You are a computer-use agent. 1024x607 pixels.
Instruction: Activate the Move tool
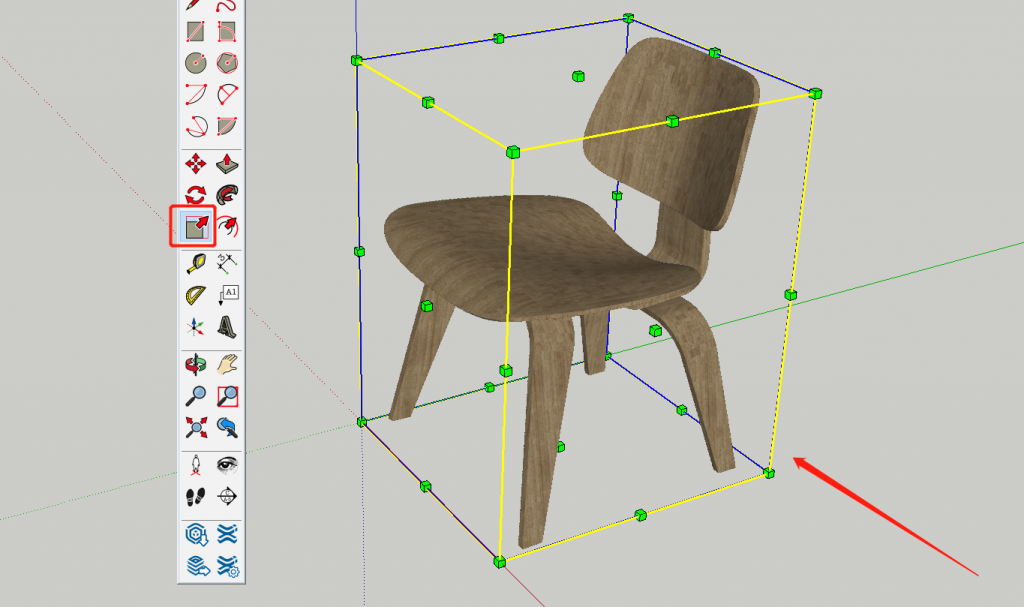click(195, 163)
